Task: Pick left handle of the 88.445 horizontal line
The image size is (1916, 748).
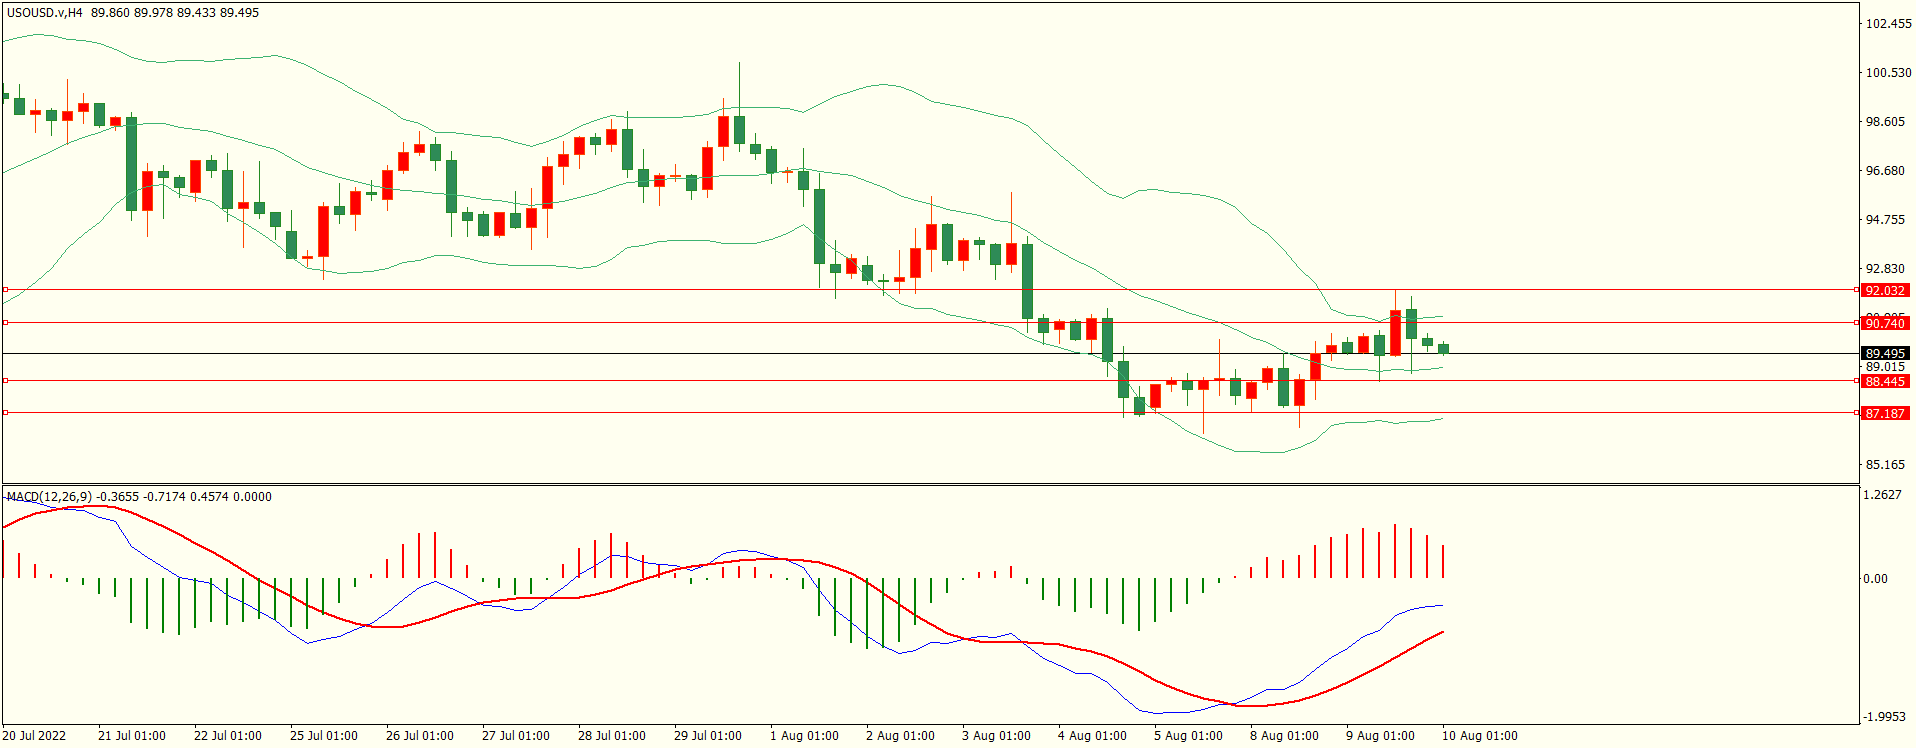Action: click(6, 381)
